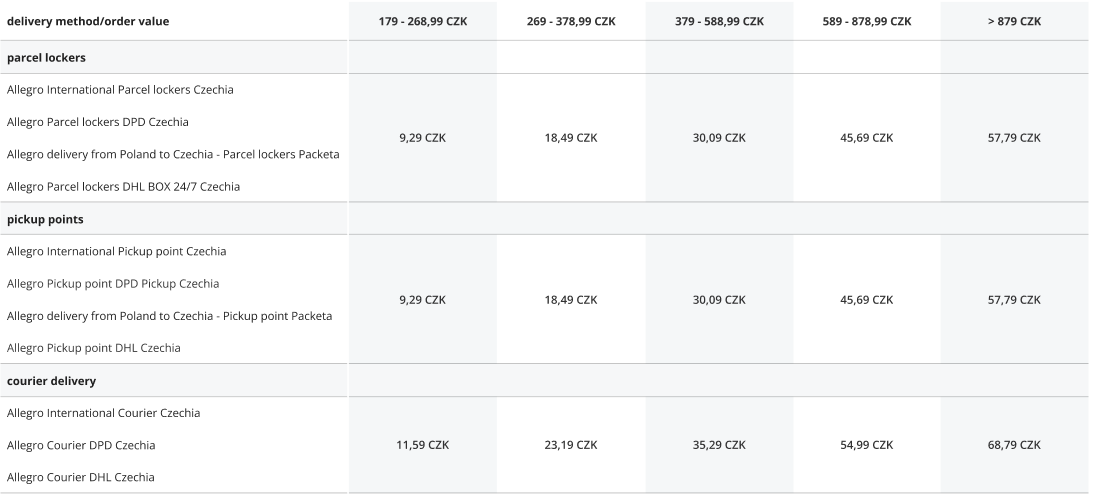Select the 68,79 CZK courier price cell
The height and width of the screenshot is (496, 1093).
(1014, 445)
